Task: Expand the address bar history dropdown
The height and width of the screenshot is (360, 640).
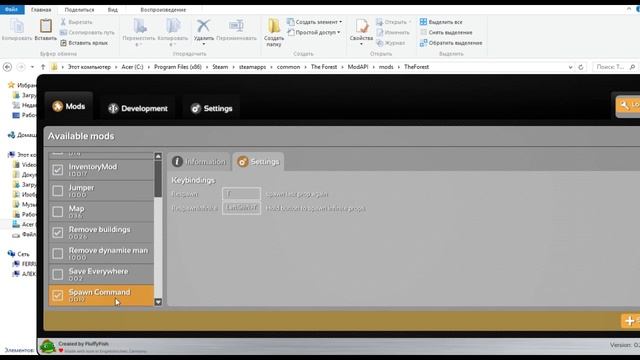Action: point(570,67)
